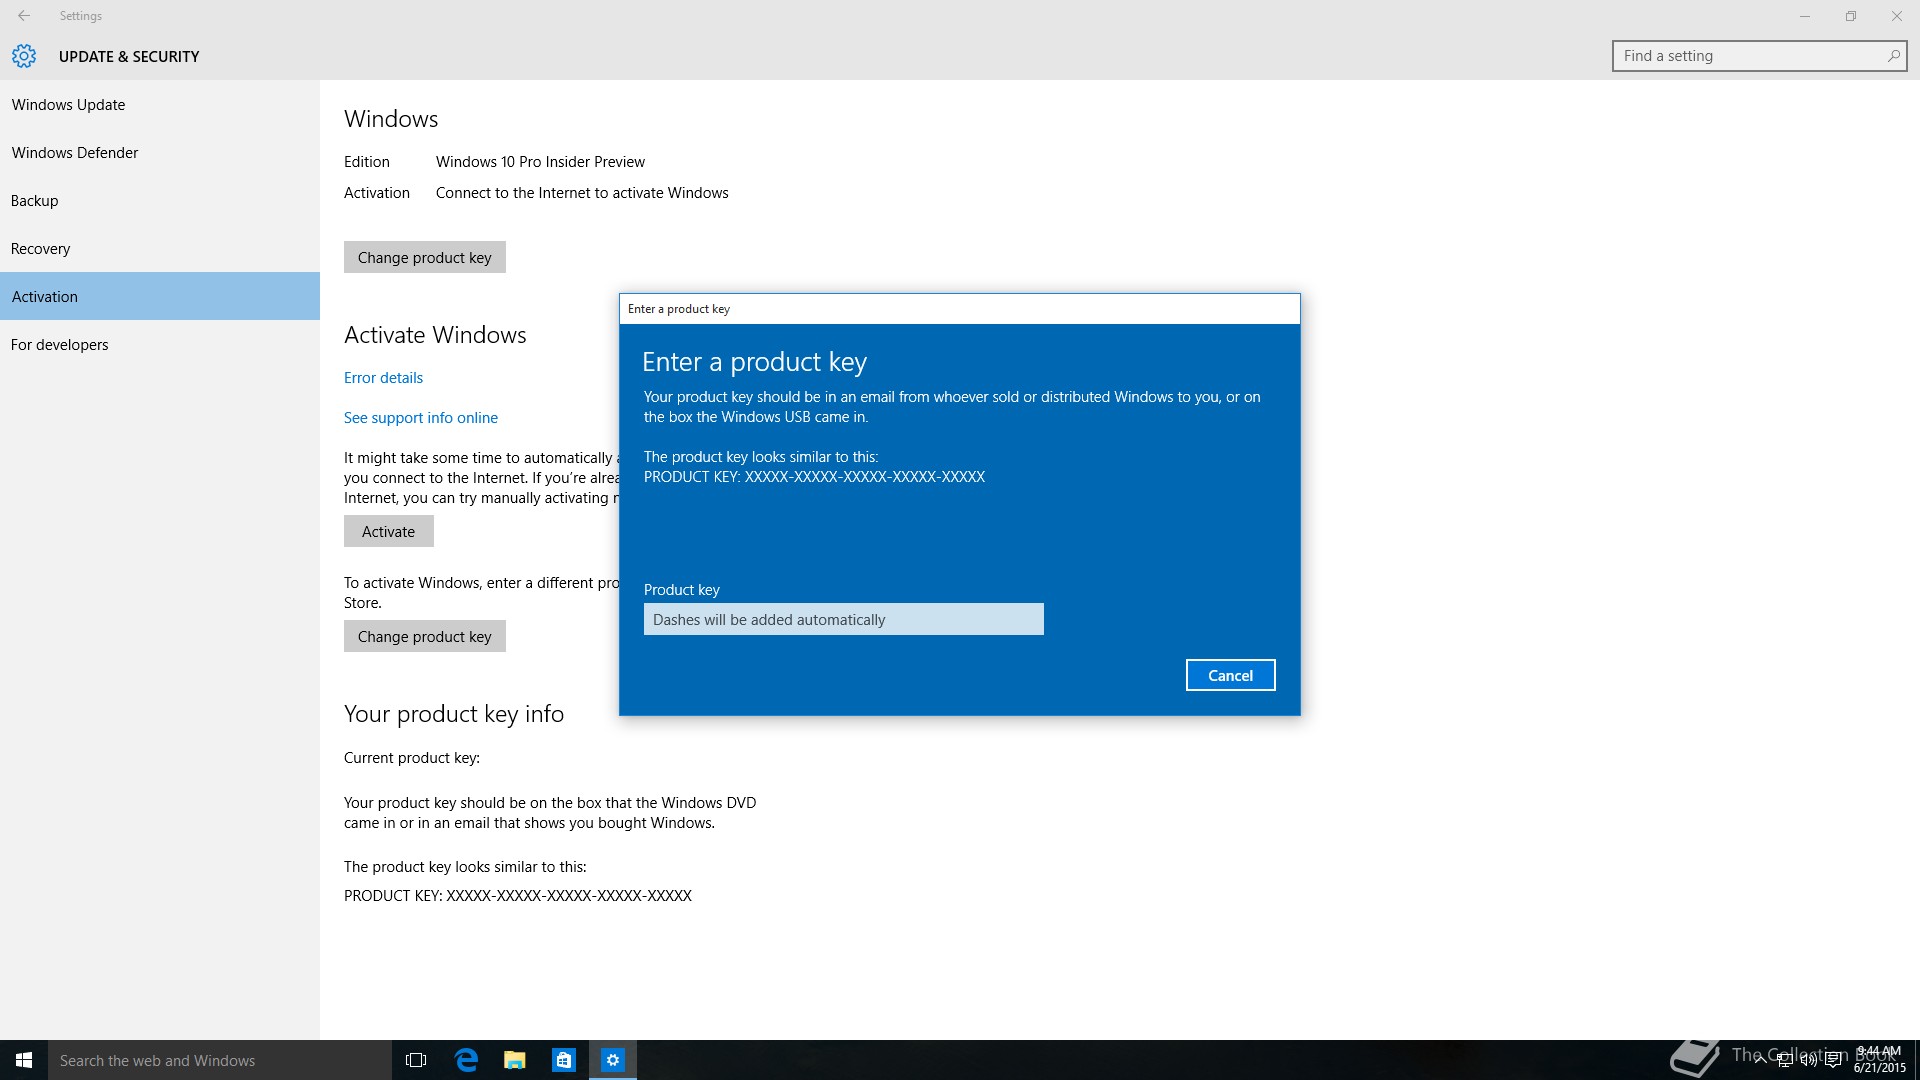Click 'Windows 10 Pro Insider Preview' edition text
The width and height of the screenshot is (1920, 1080).
point(540,162)
